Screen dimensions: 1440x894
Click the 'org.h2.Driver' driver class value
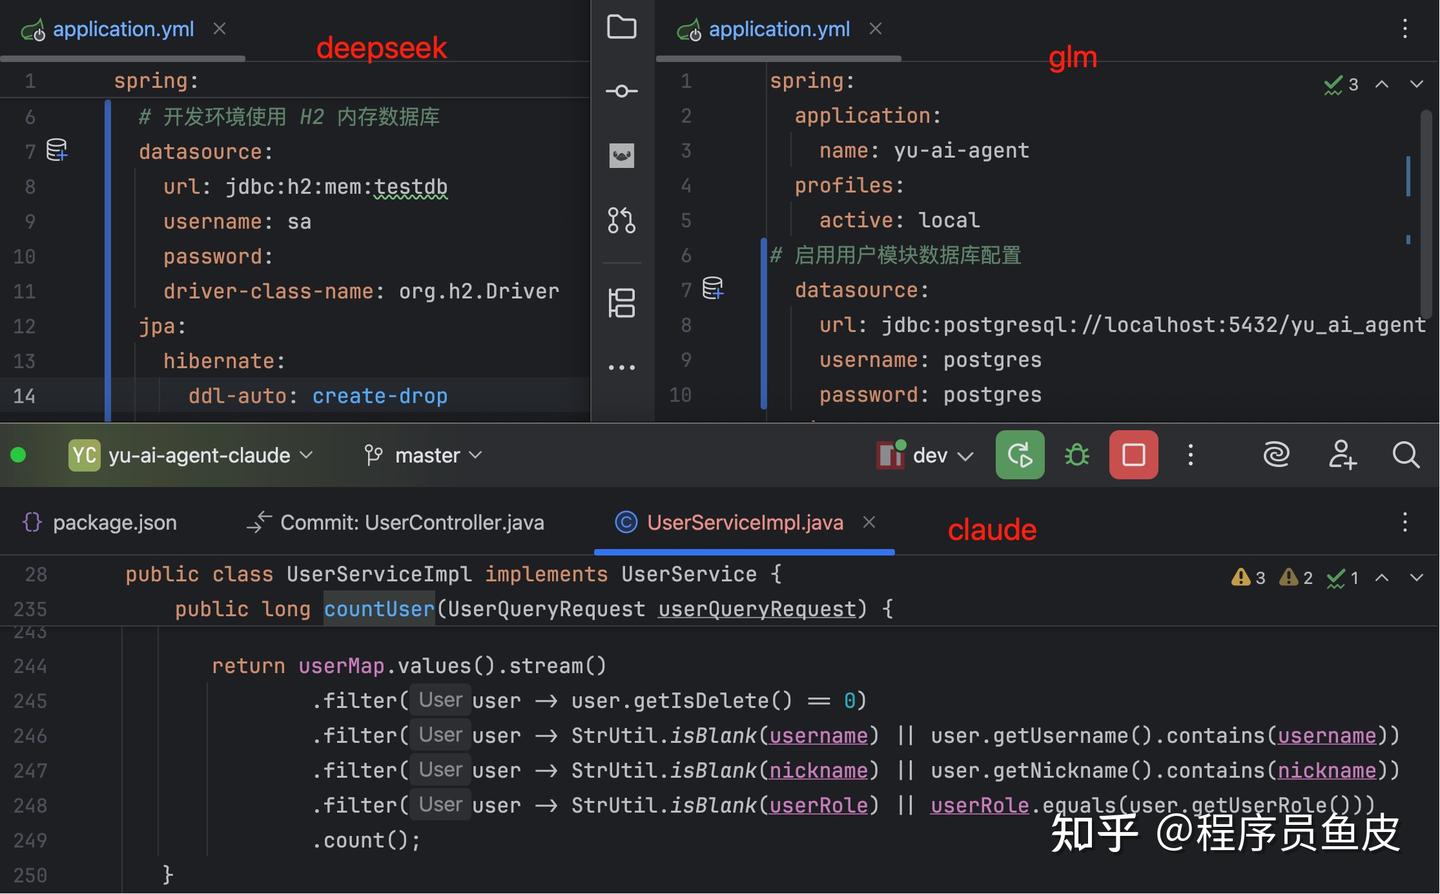tap(479, 291)
